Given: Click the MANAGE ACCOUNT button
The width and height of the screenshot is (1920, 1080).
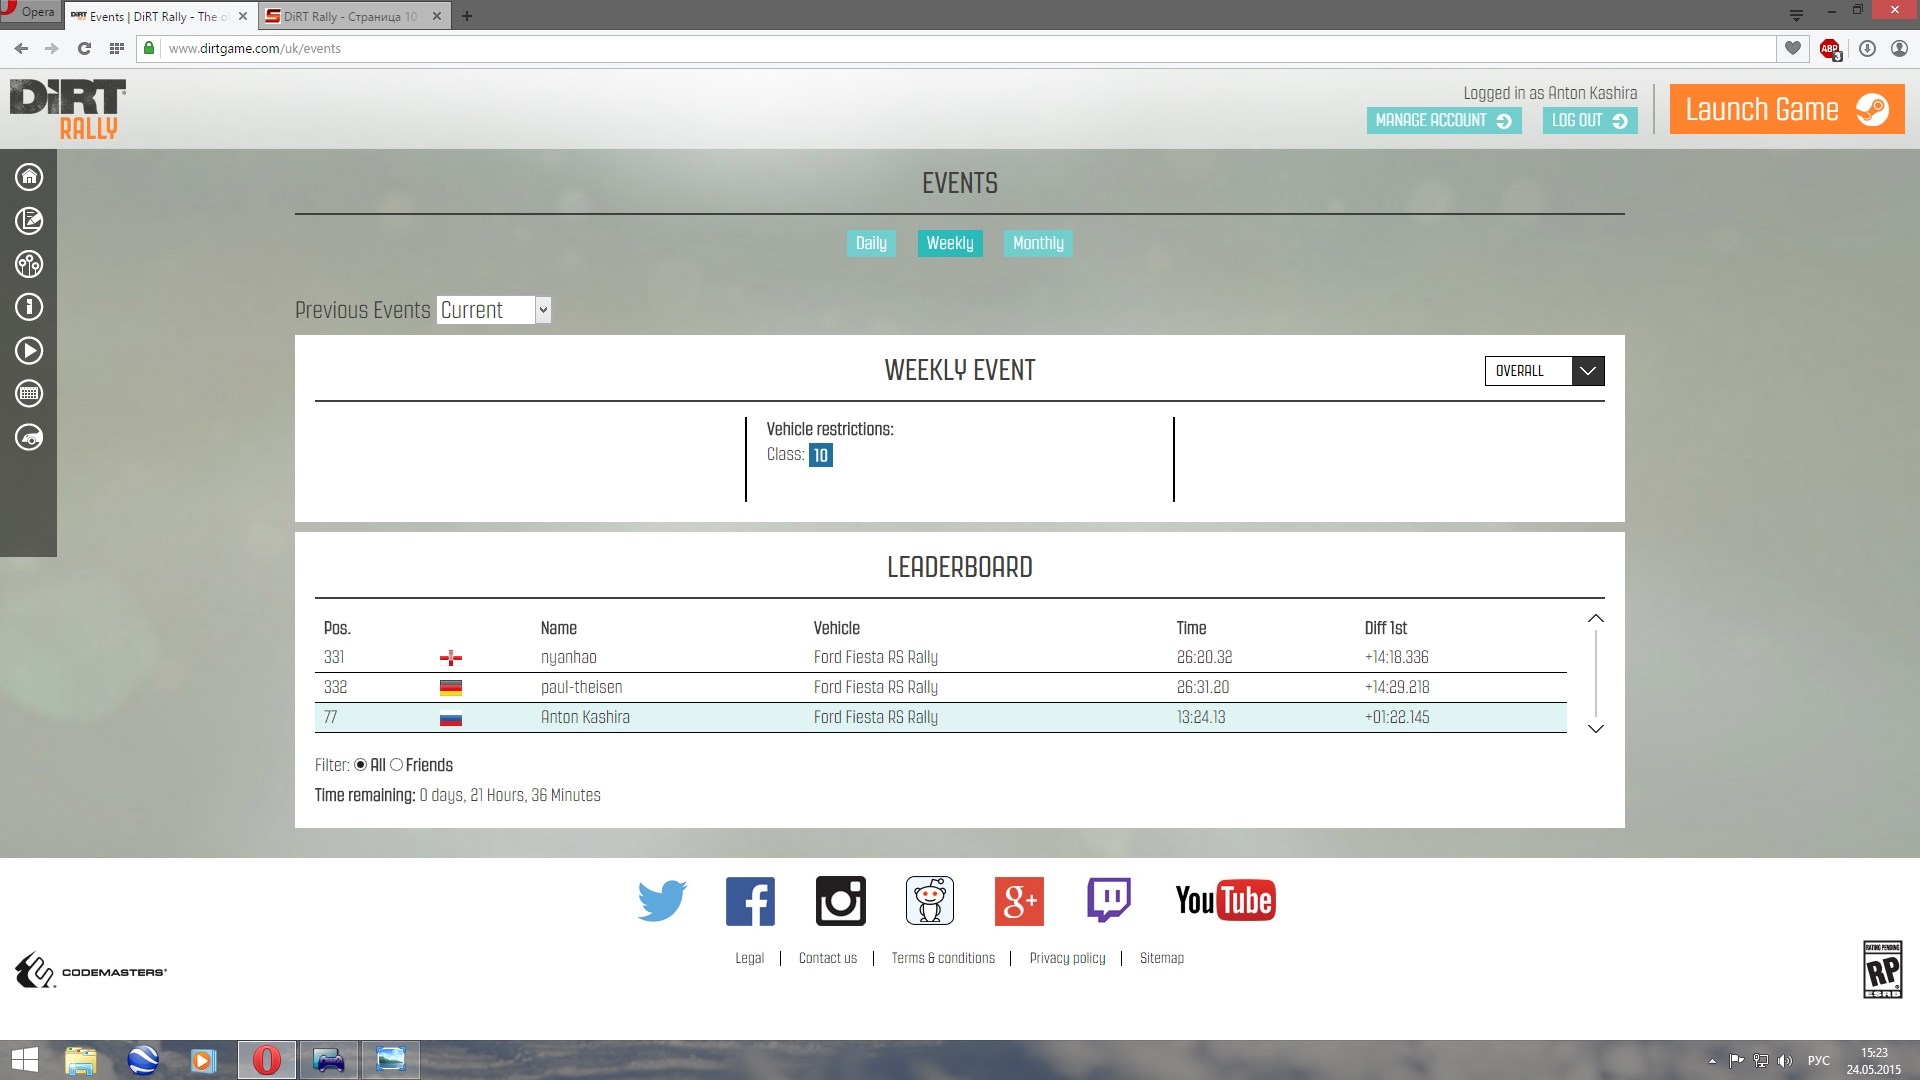Looking at the screenshot, I should tap(1443, 121).
